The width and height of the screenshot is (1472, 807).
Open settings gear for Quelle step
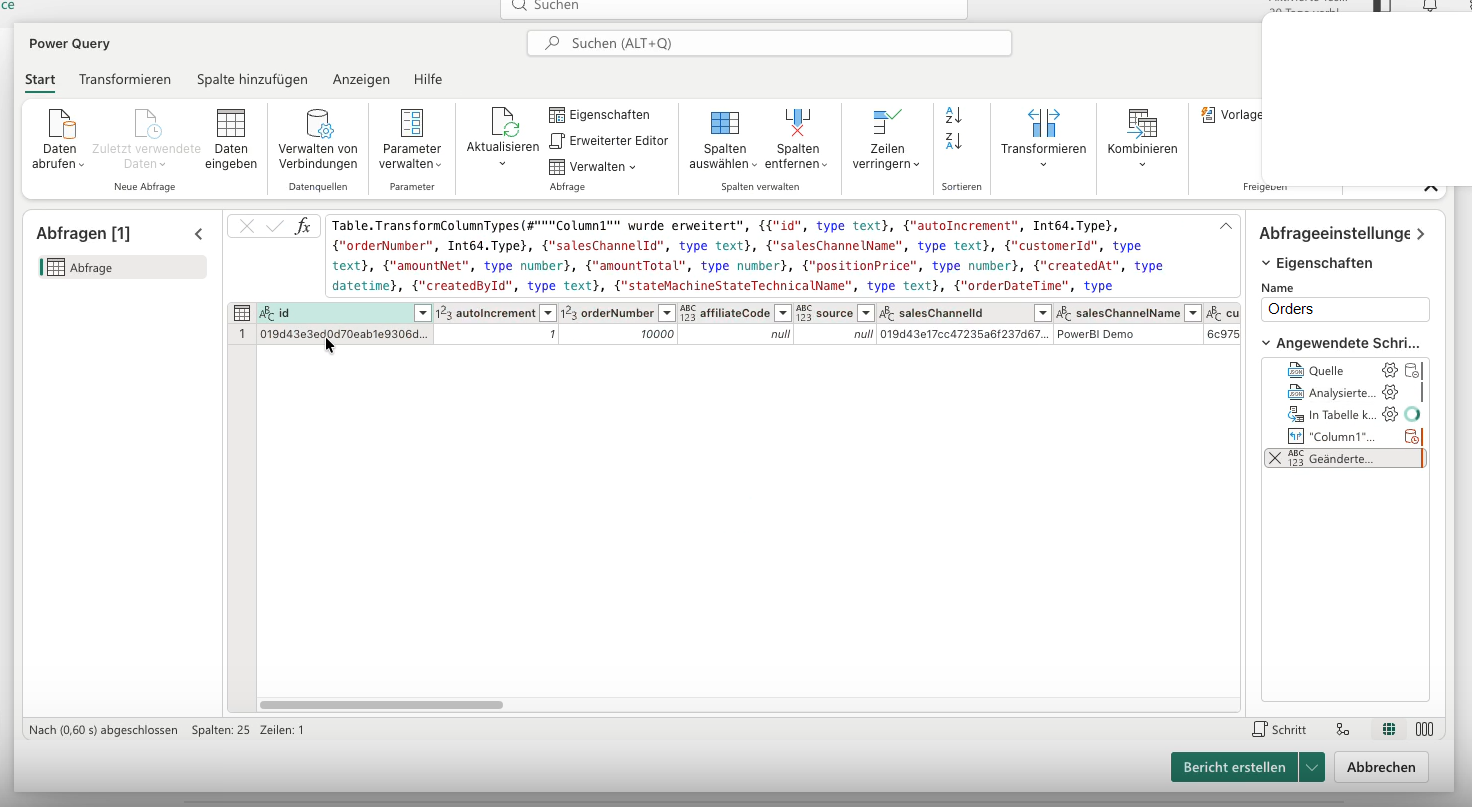[x=1390, y=370]
